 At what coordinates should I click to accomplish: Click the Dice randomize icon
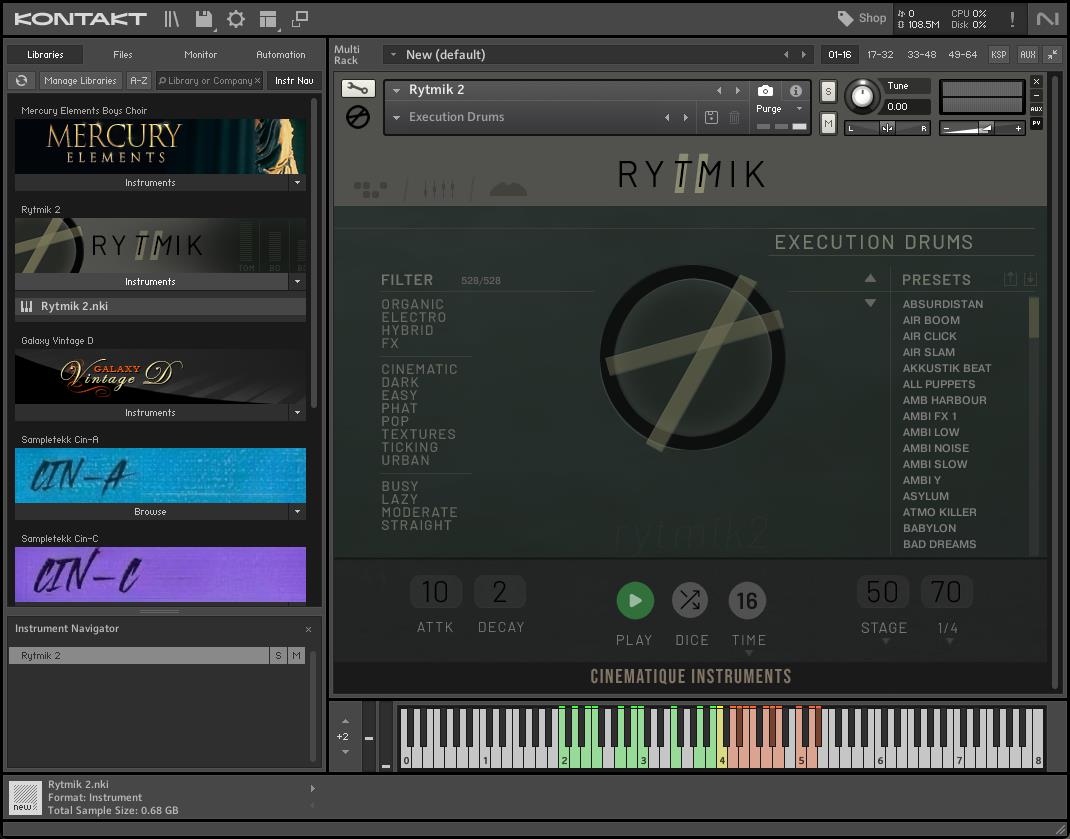pyautogui.click(x=690, y=600)
